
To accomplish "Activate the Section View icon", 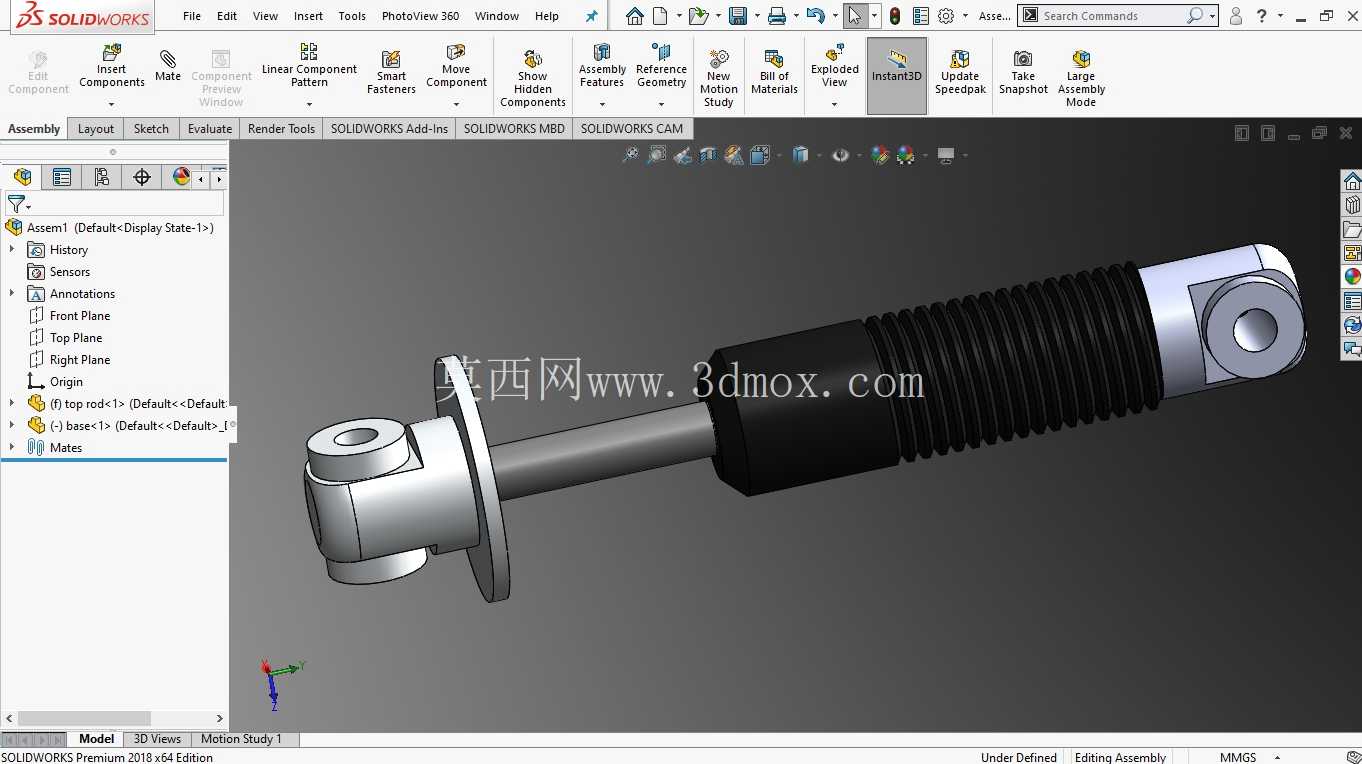I will [x=708, y=155].
